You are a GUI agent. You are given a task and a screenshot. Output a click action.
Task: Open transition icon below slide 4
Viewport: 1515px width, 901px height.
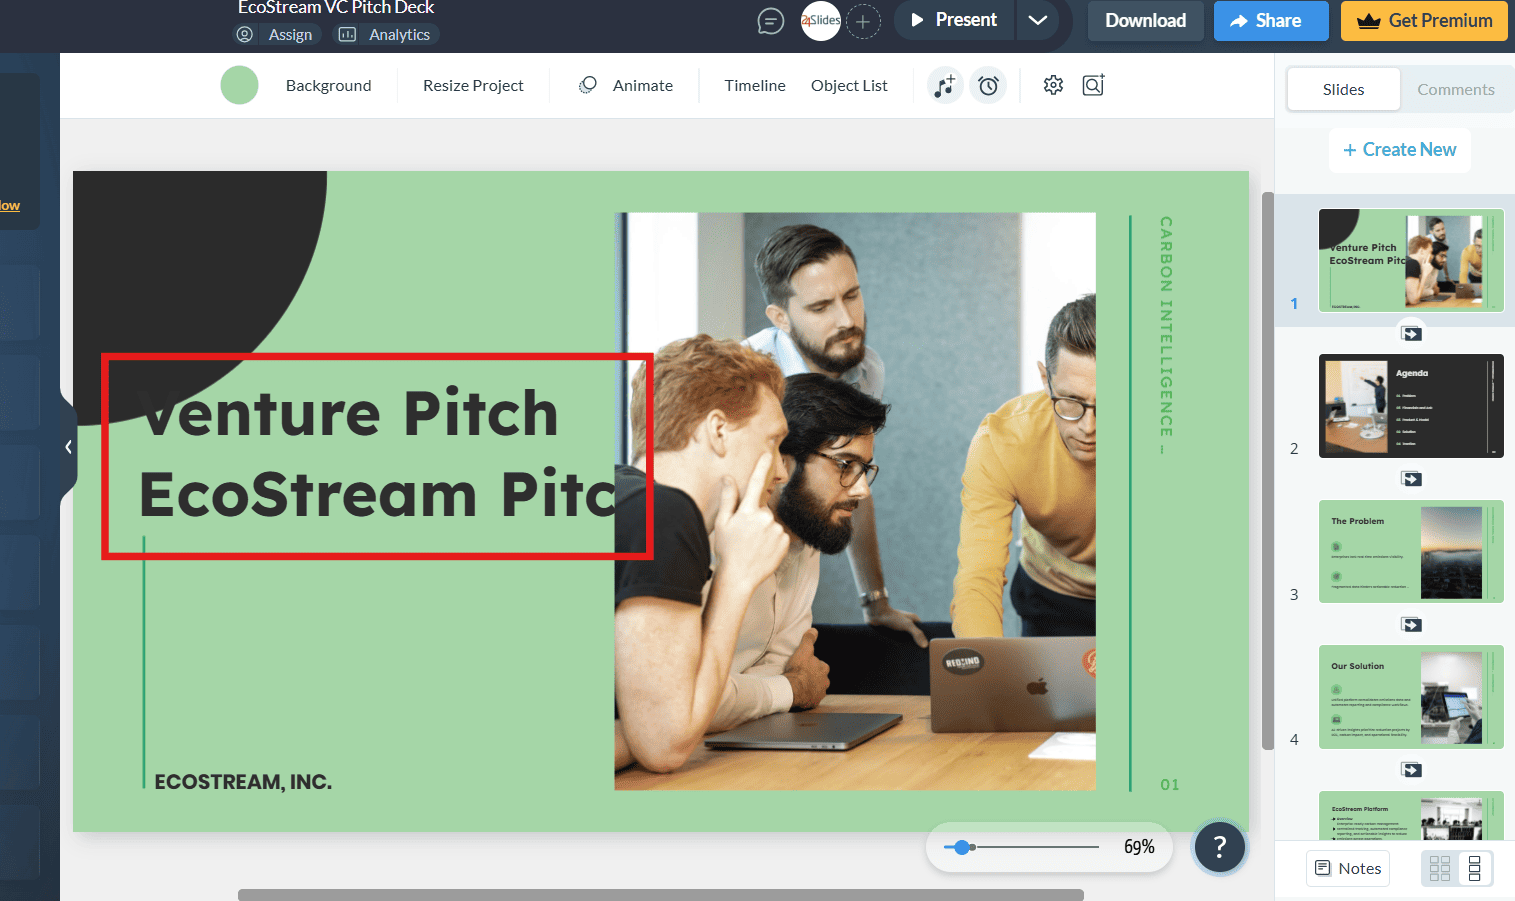(1411, 770)
